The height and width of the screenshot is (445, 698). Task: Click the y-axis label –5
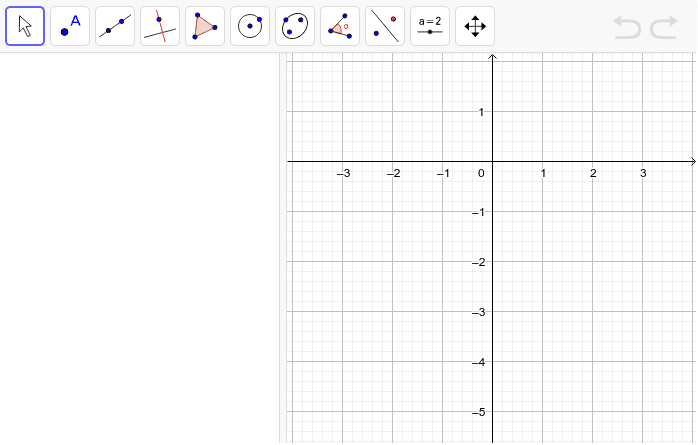click(479, 412)
